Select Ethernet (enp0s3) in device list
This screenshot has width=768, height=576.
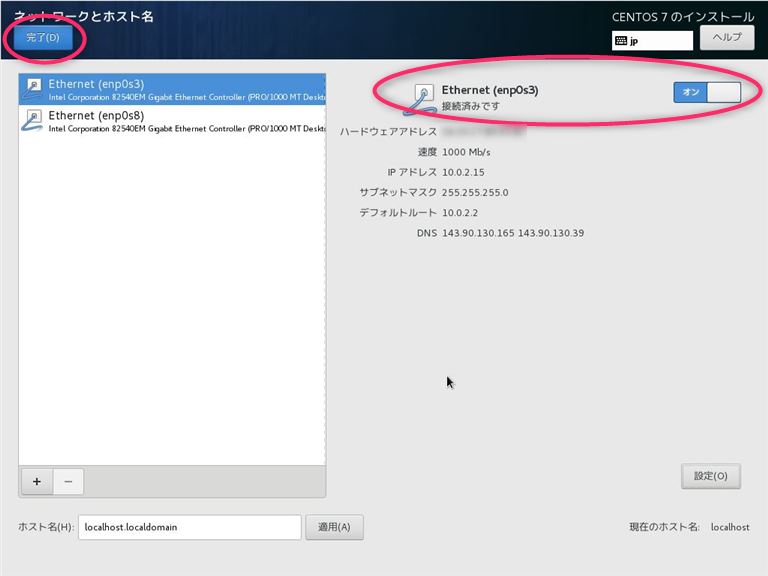tap(172, 89)
